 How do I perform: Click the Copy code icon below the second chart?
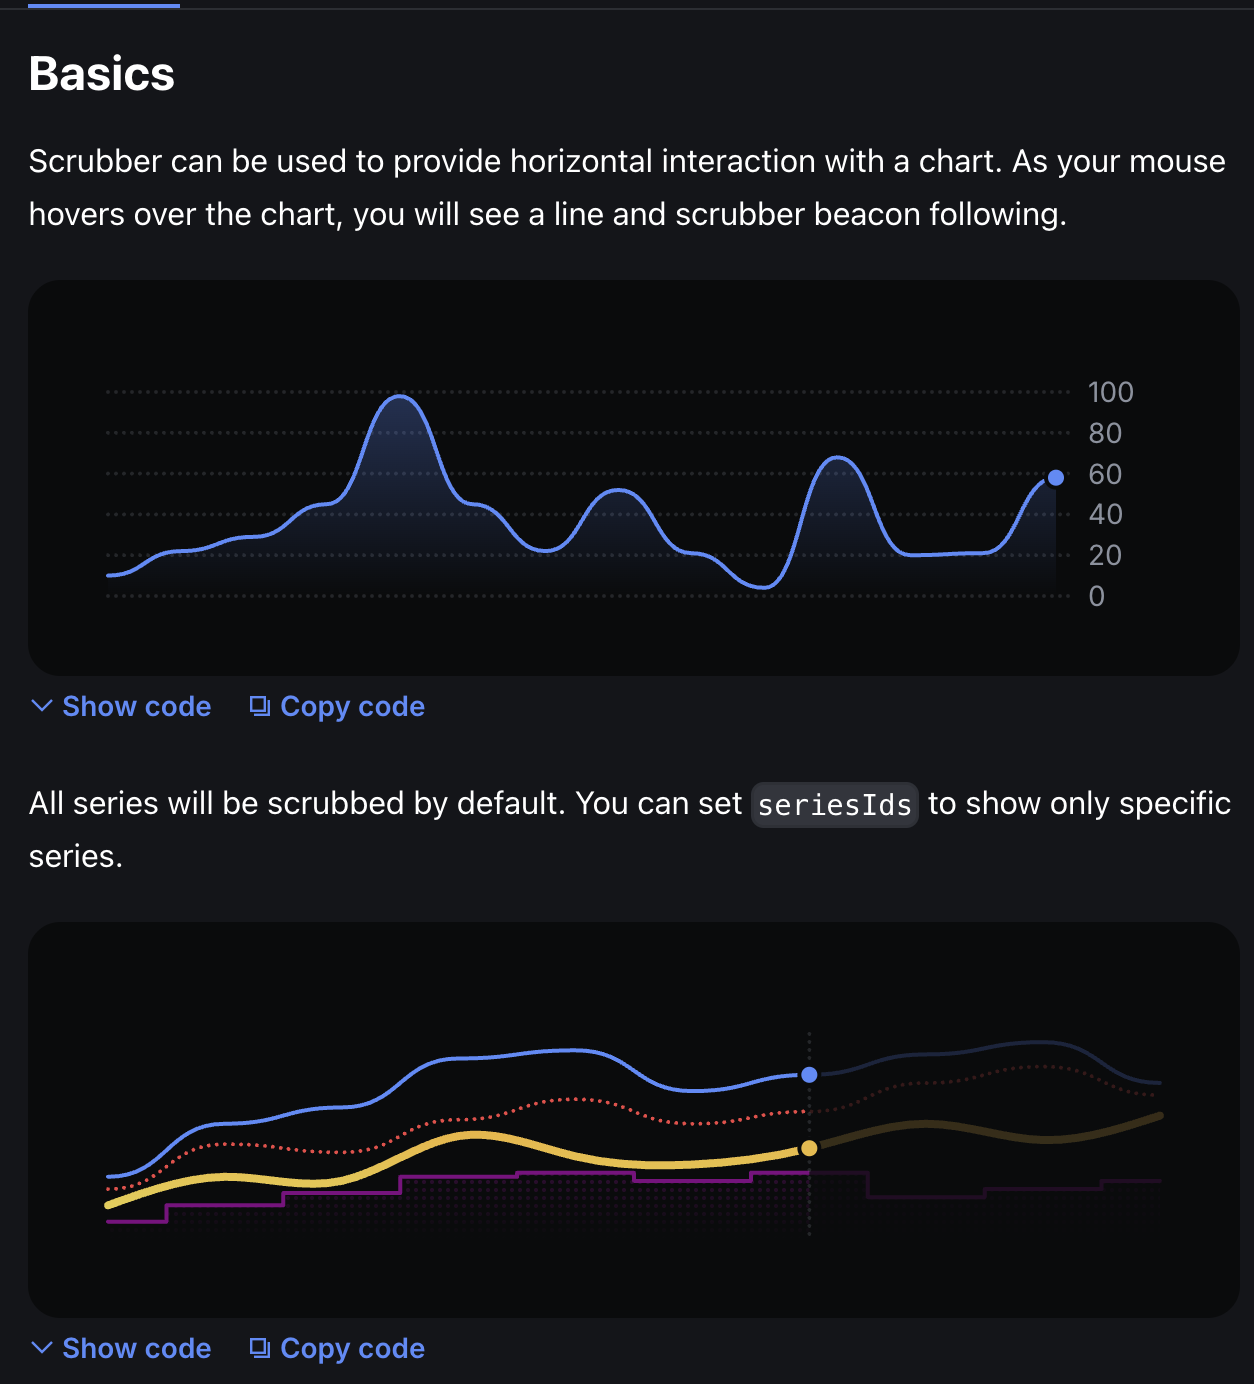click(259, 1348)
